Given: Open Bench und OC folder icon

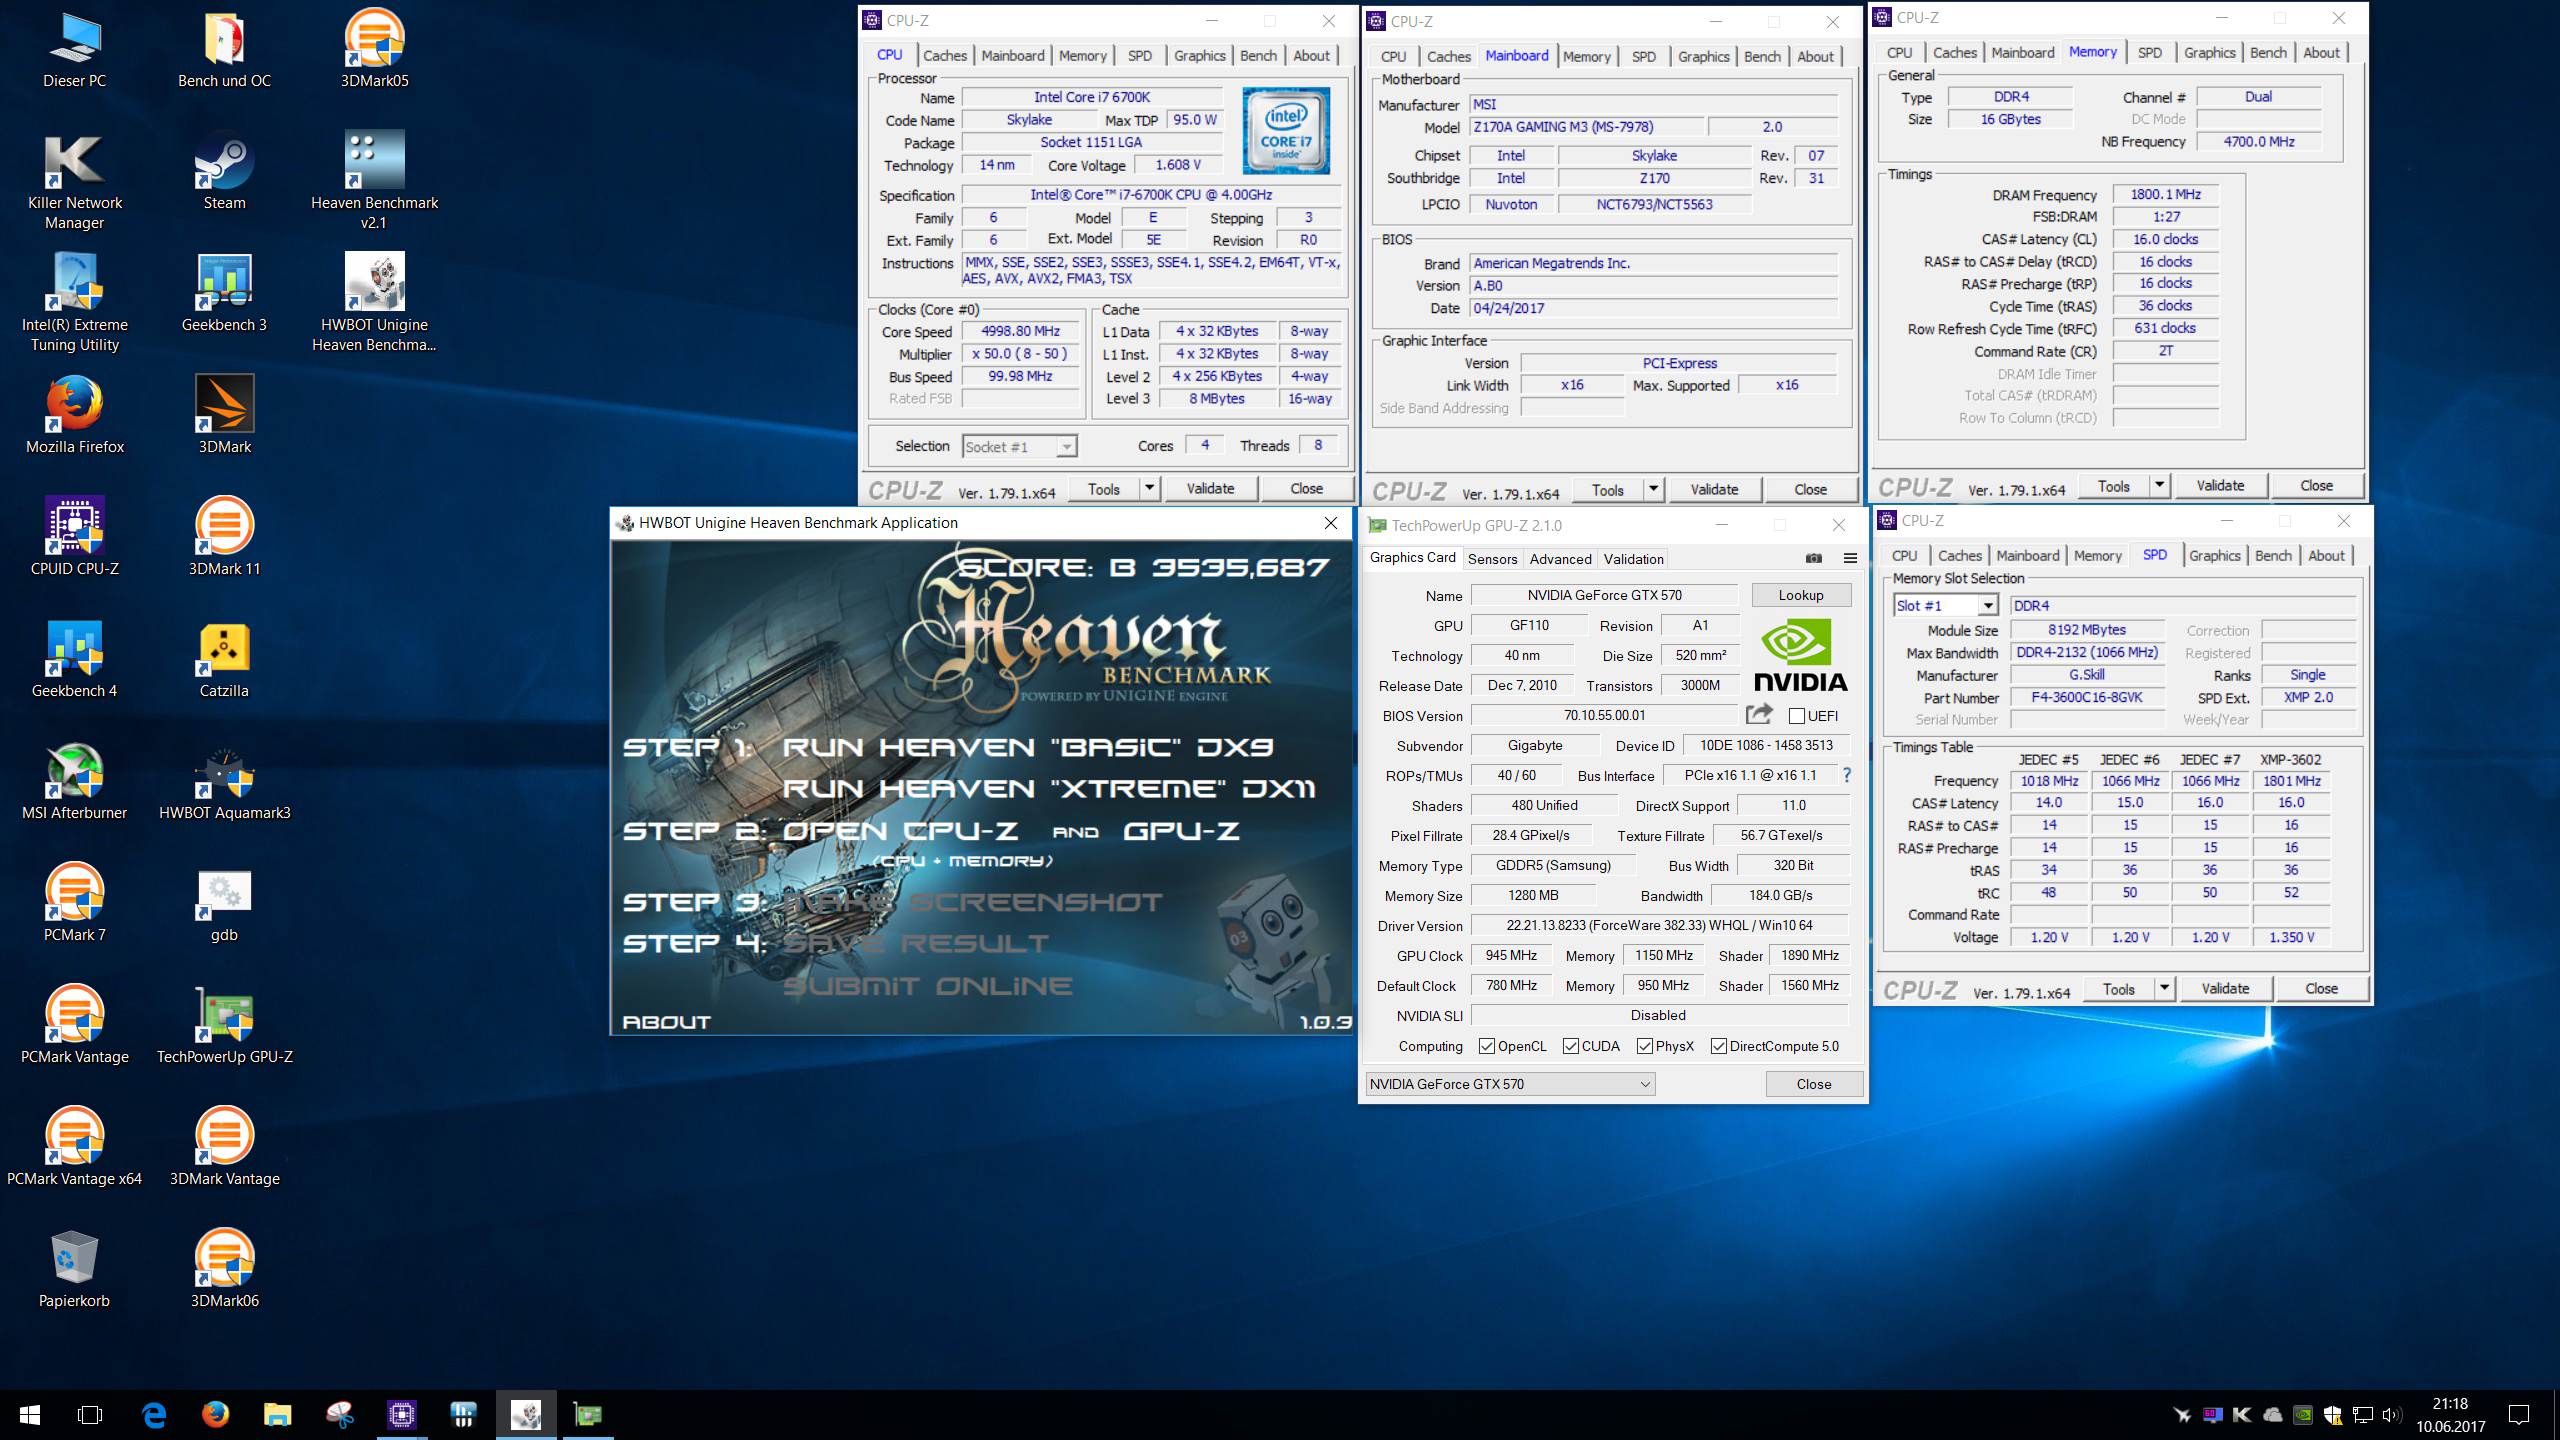Looking at the screenshot, I should [224, 48].
